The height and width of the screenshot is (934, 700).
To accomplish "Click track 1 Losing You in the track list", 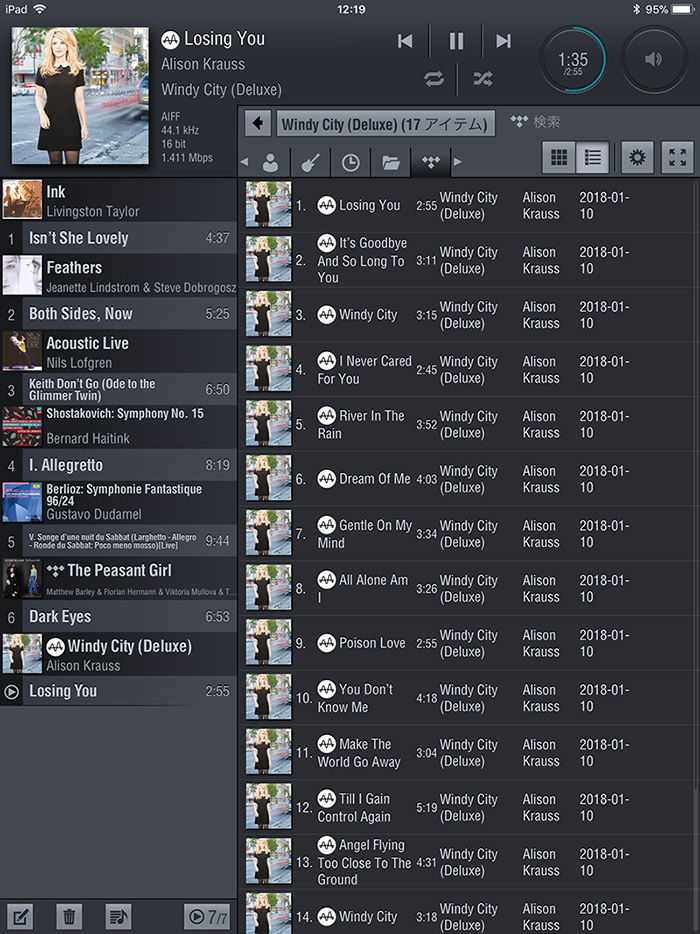I will click(466, 206).
